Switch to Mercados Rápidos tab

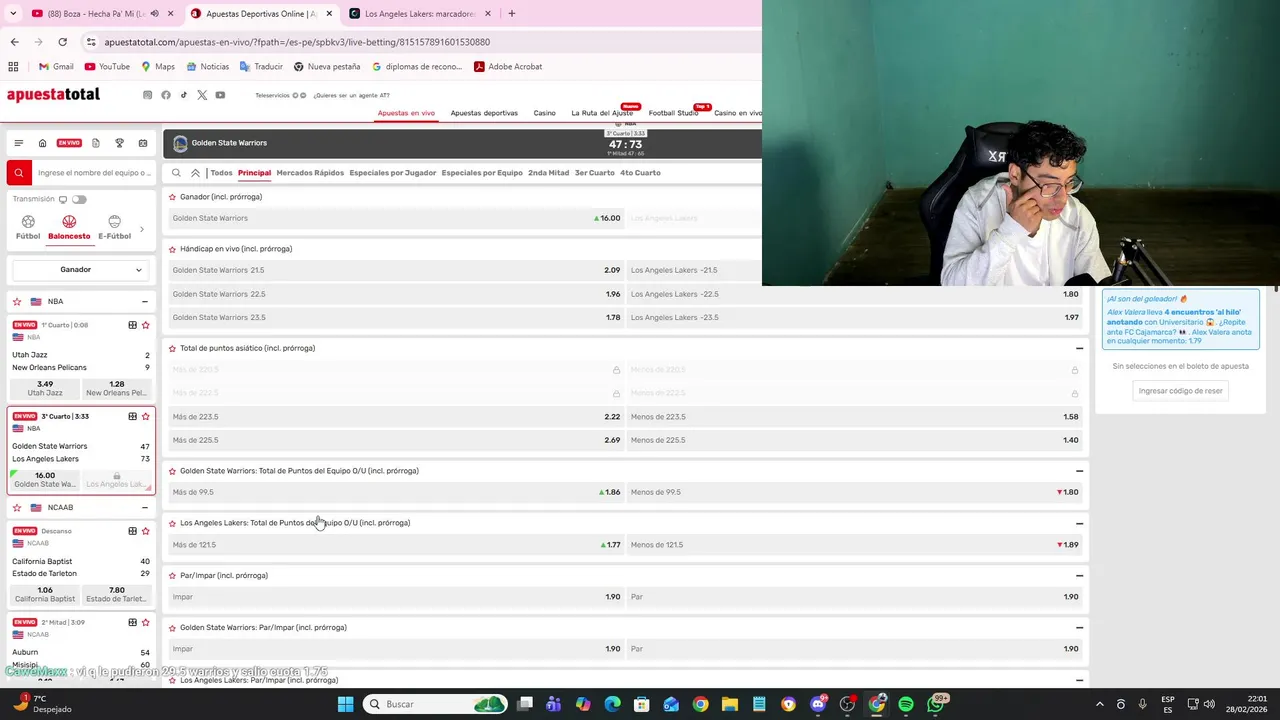[310, 173]
